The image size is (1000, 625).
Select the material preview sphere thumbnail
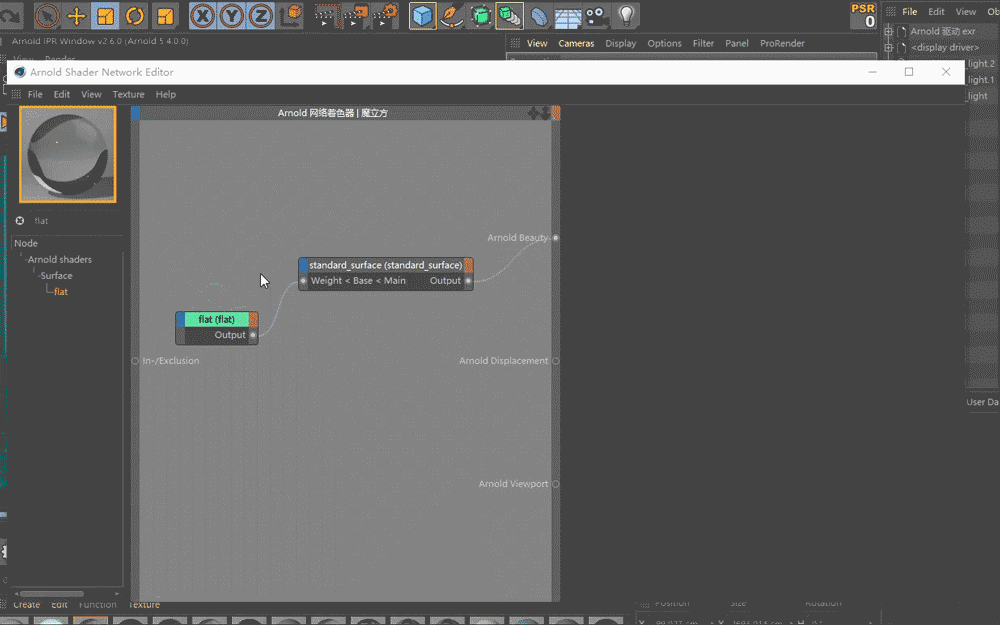(68, 154)
